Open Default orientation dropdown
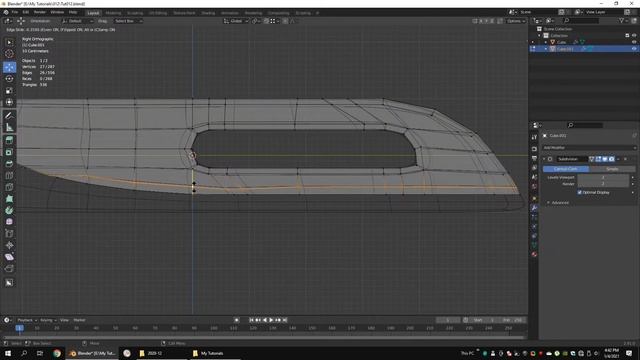 click(x=77, y=21)
